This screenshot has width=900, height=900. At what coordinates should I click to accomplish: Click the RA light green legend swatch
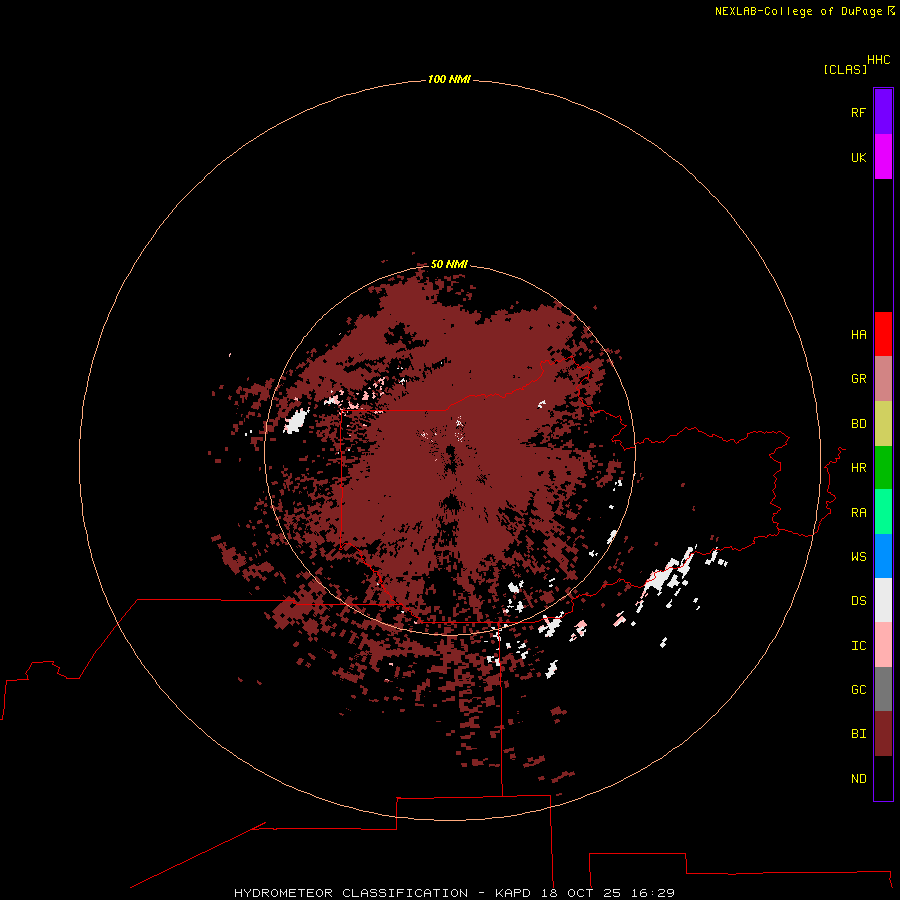(883, 512)
